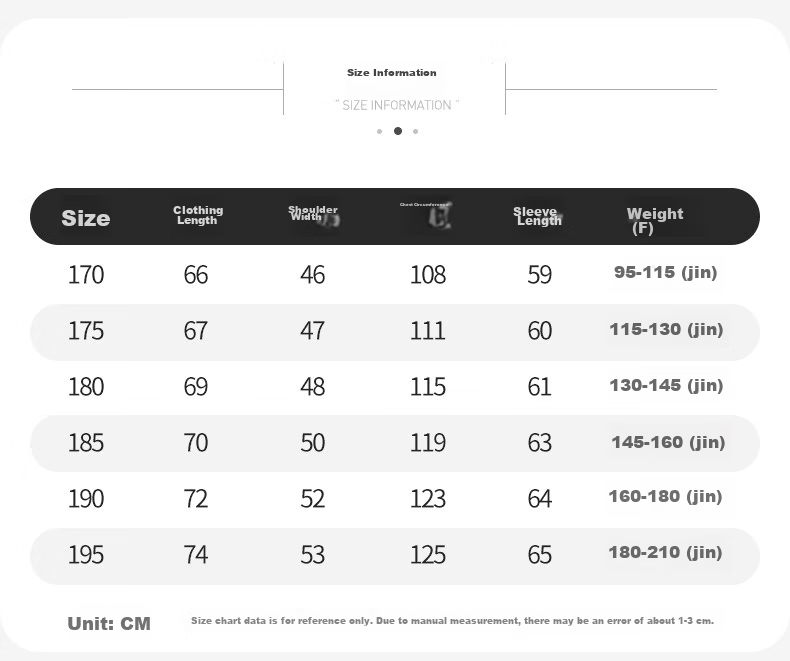
Task: Select size 195 row label
Action: (x=86, y=555)
